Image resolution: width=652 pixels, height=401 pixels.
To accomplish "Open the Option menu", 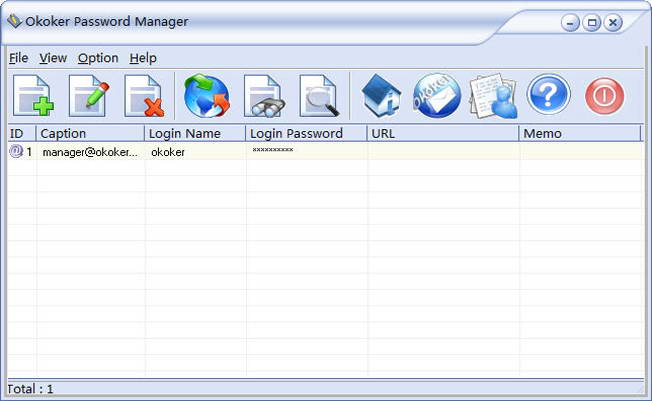I will [x=98, y=58].
